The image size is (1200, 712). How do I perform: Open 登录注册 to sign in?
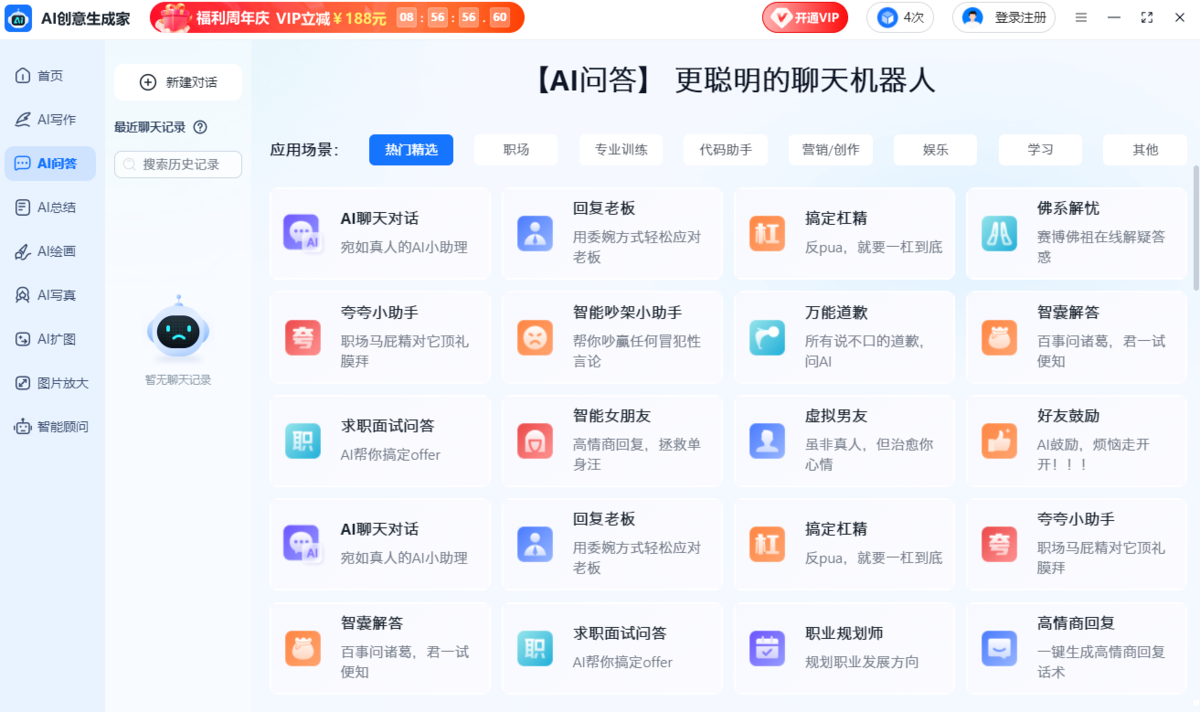(x=1004, y=17)
